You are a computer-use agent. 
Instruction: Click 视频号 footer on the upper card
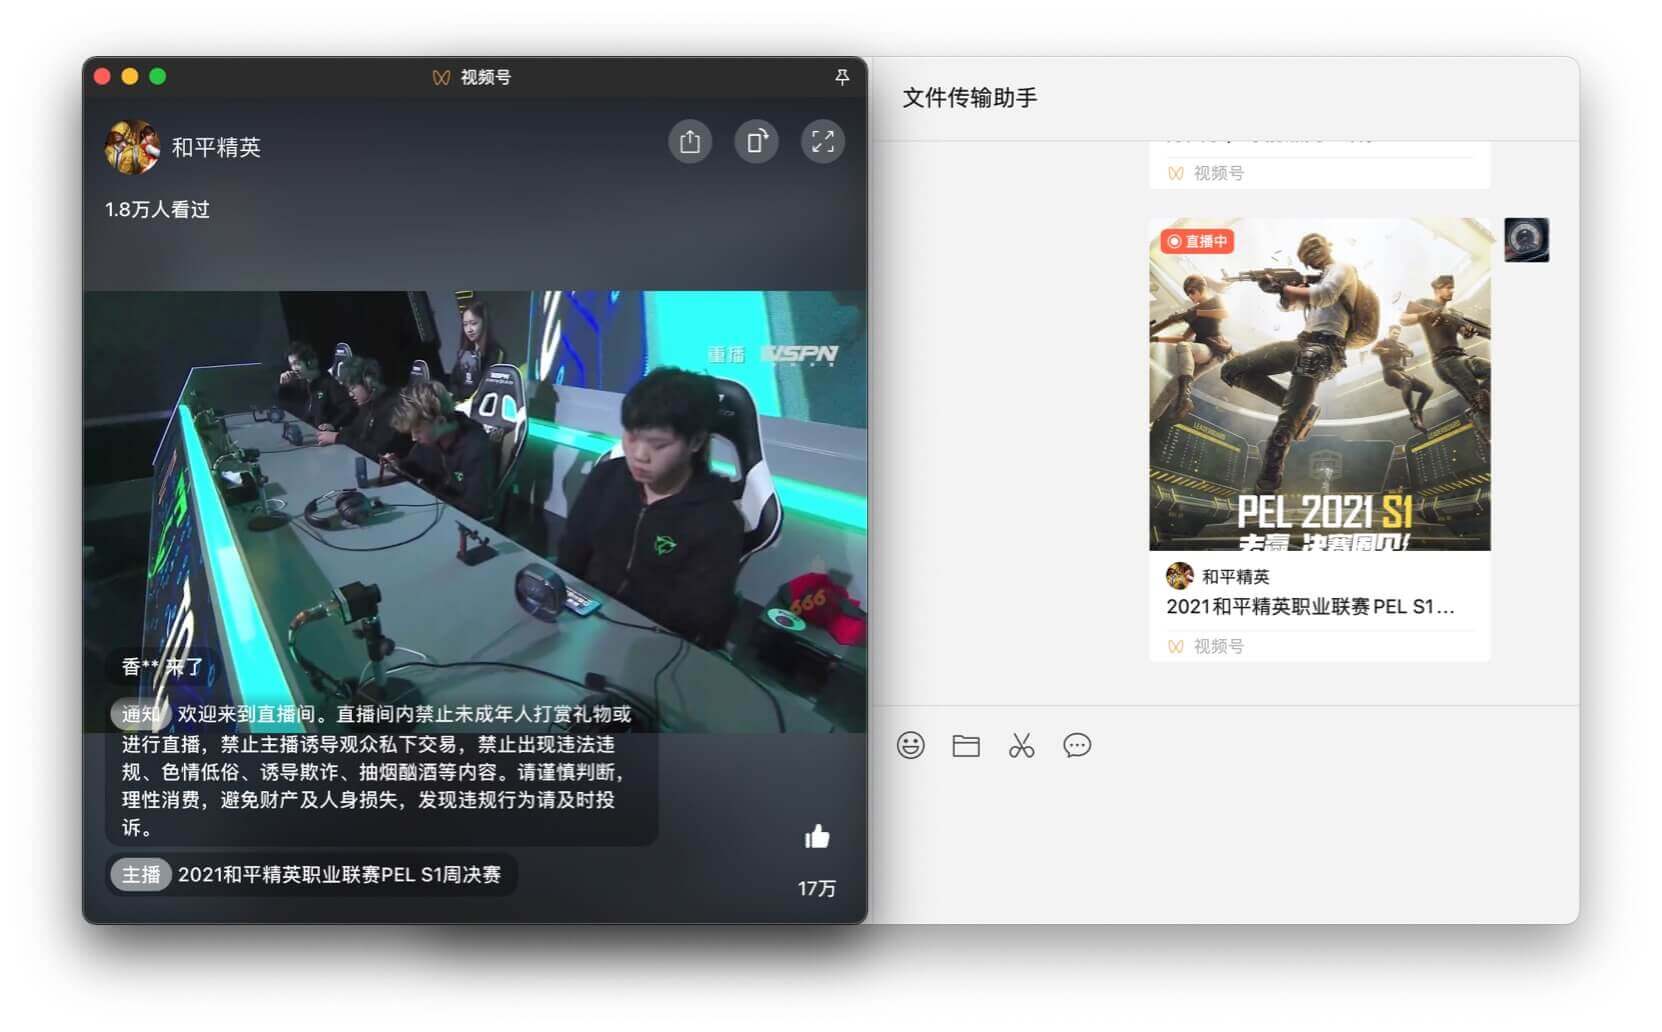click(x=1217, y=173)
